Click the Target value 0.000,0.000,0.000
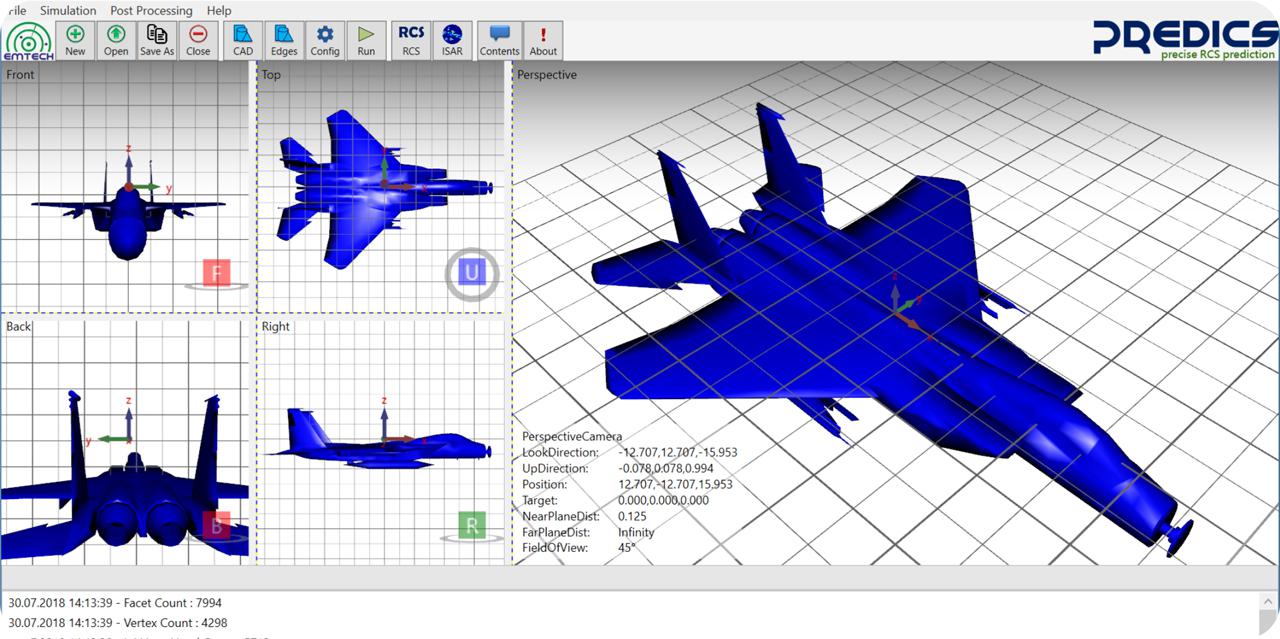The width and height of the screenshot is (1280, 639). [663, 501]
